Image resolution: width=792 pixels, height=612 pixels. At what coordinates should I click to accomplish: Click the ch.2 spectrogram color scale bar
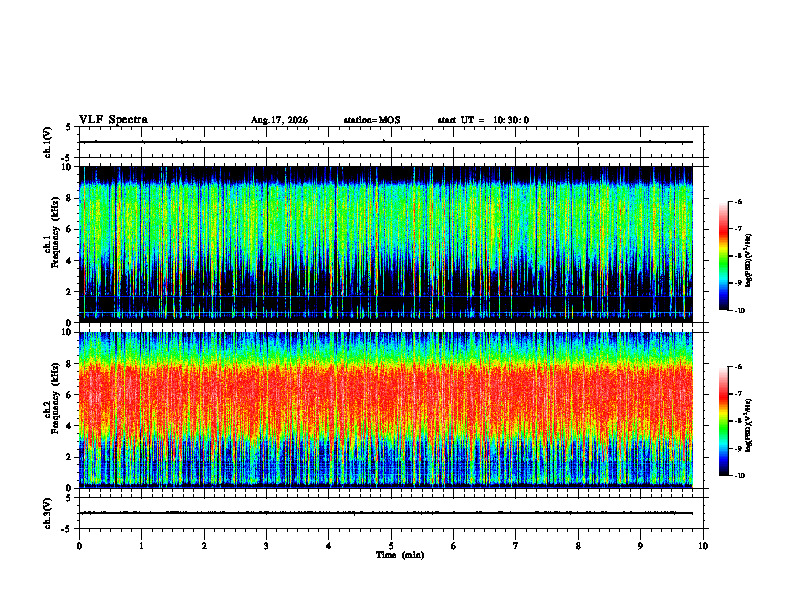click(x=723, y=421)
